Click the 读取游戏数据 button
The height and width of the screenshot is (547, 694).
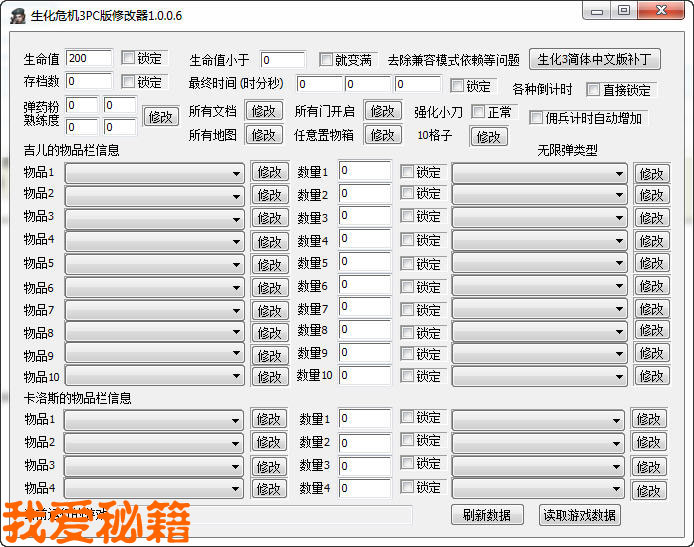click(x=579, y=515)
